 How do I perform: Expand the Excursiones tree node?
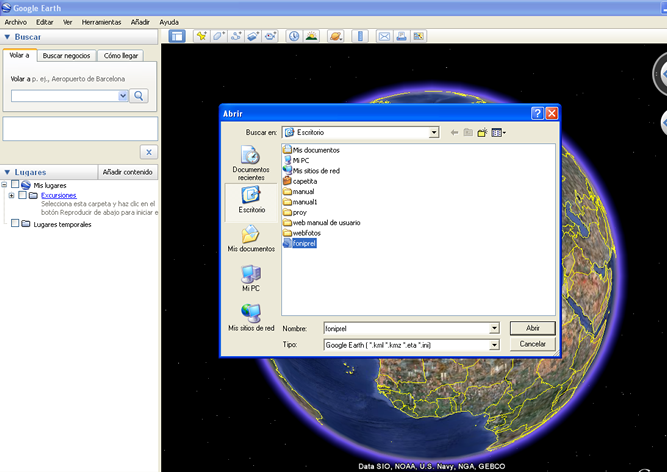tap(11, 195)
